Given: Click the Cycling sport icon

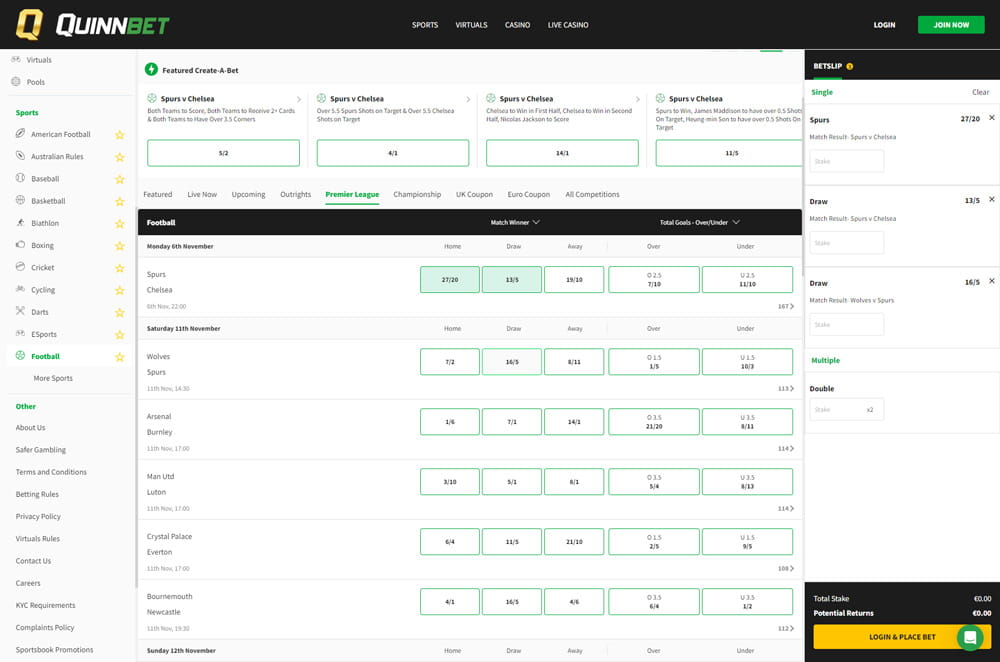Looking at the screenshot, I should [x=20, y=289].
